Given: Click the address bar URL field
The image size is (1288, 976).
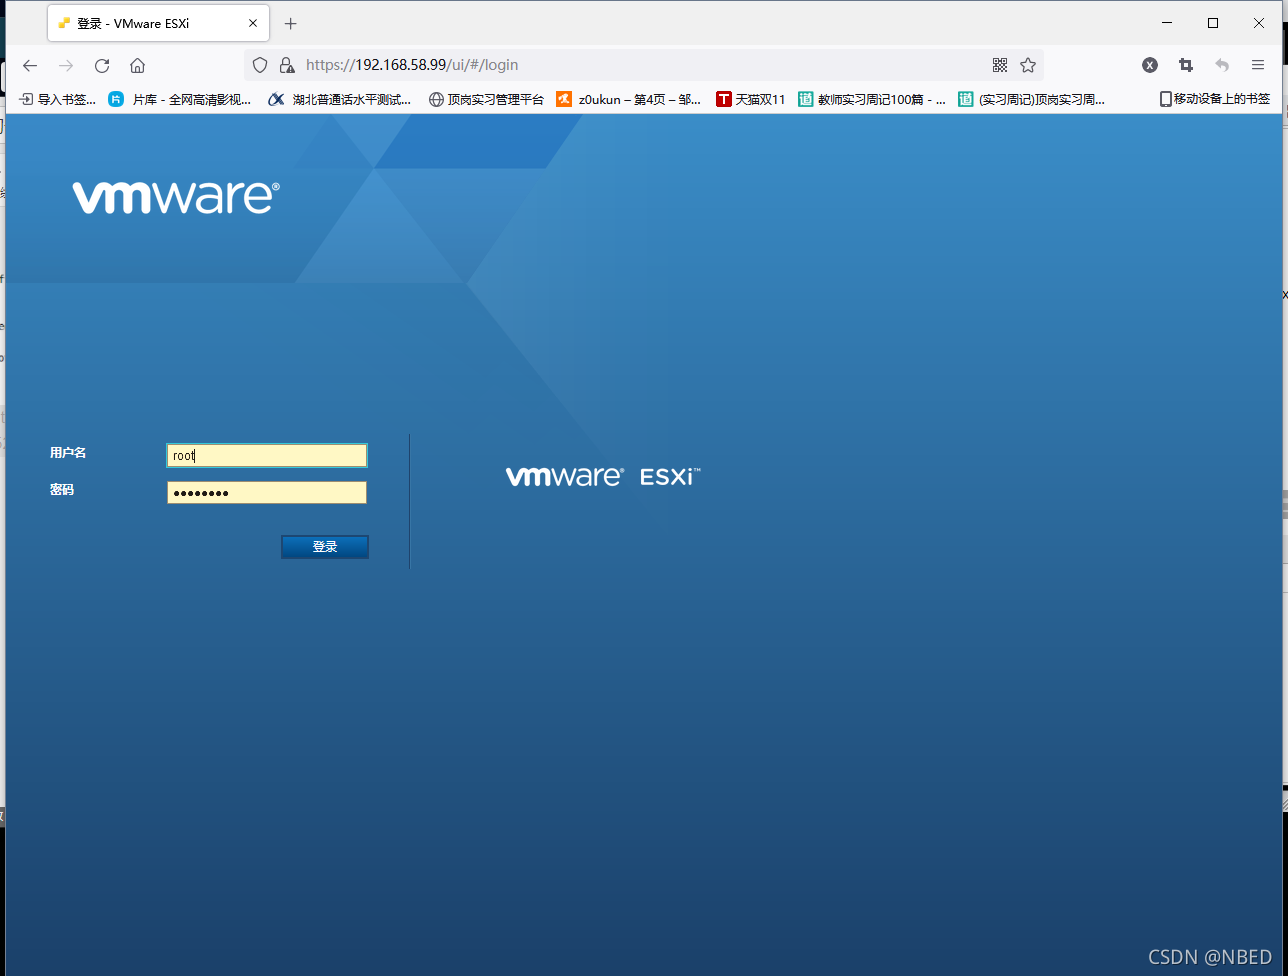Looking at the screenshot, I should (644, 65).
